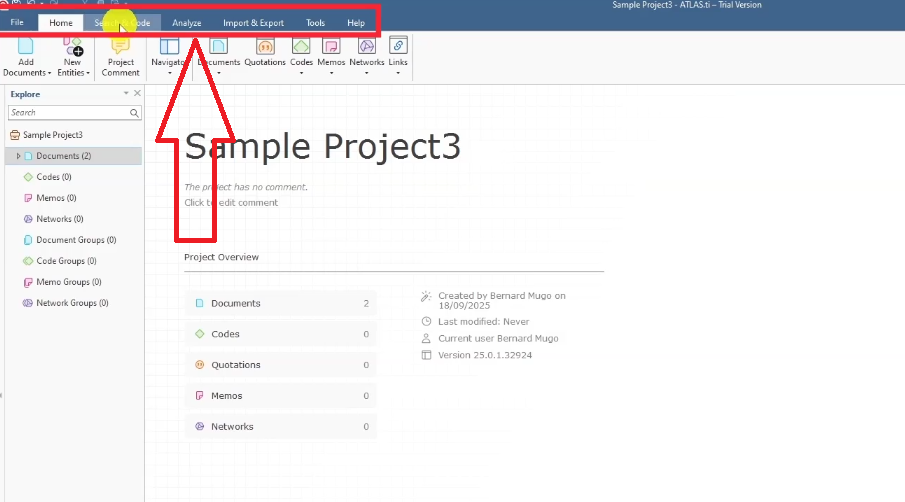
Task: Expand the Documents (2) tree node
Action: tap(18, 156)
